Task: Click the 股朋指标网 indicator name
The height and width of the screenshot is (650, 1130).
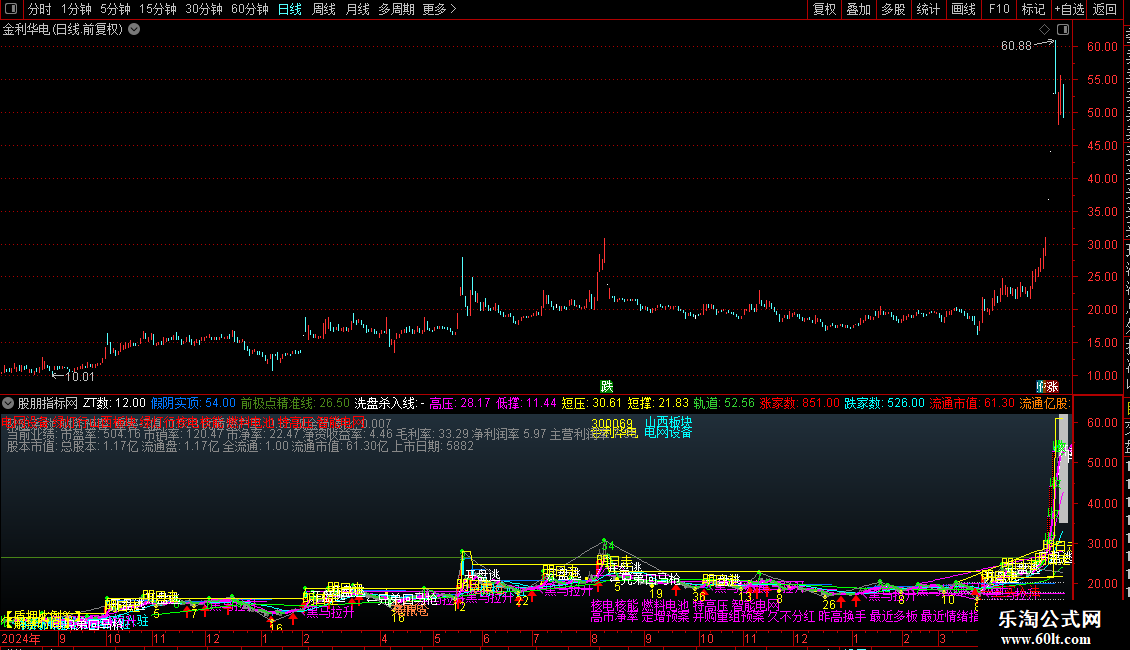Action: (48, 403)
